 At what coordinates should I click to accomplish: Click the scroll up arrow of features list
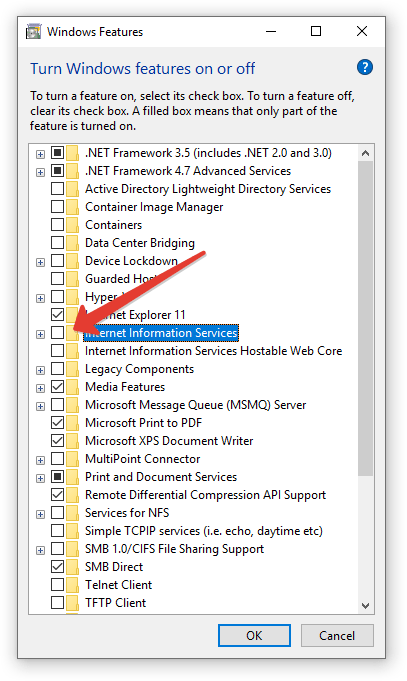pyautogui.click(x=365, y=153)
